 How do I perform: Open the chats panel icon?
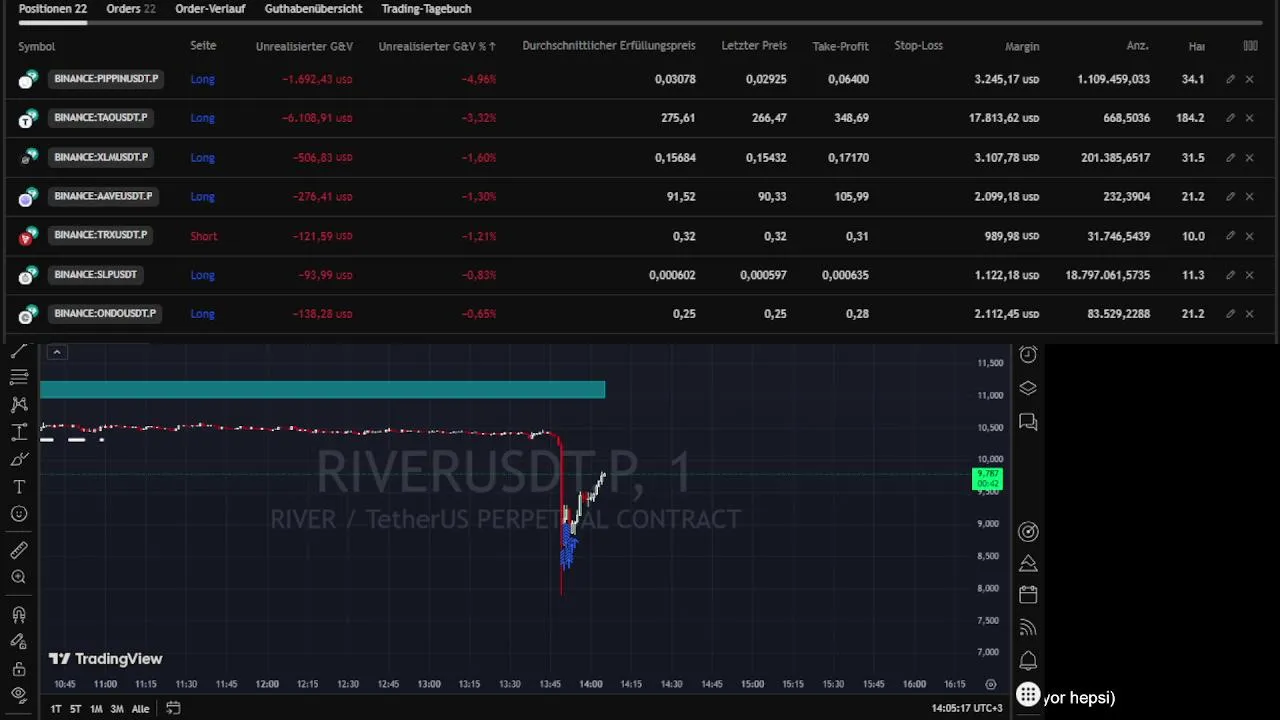[x=1028, y=422]
